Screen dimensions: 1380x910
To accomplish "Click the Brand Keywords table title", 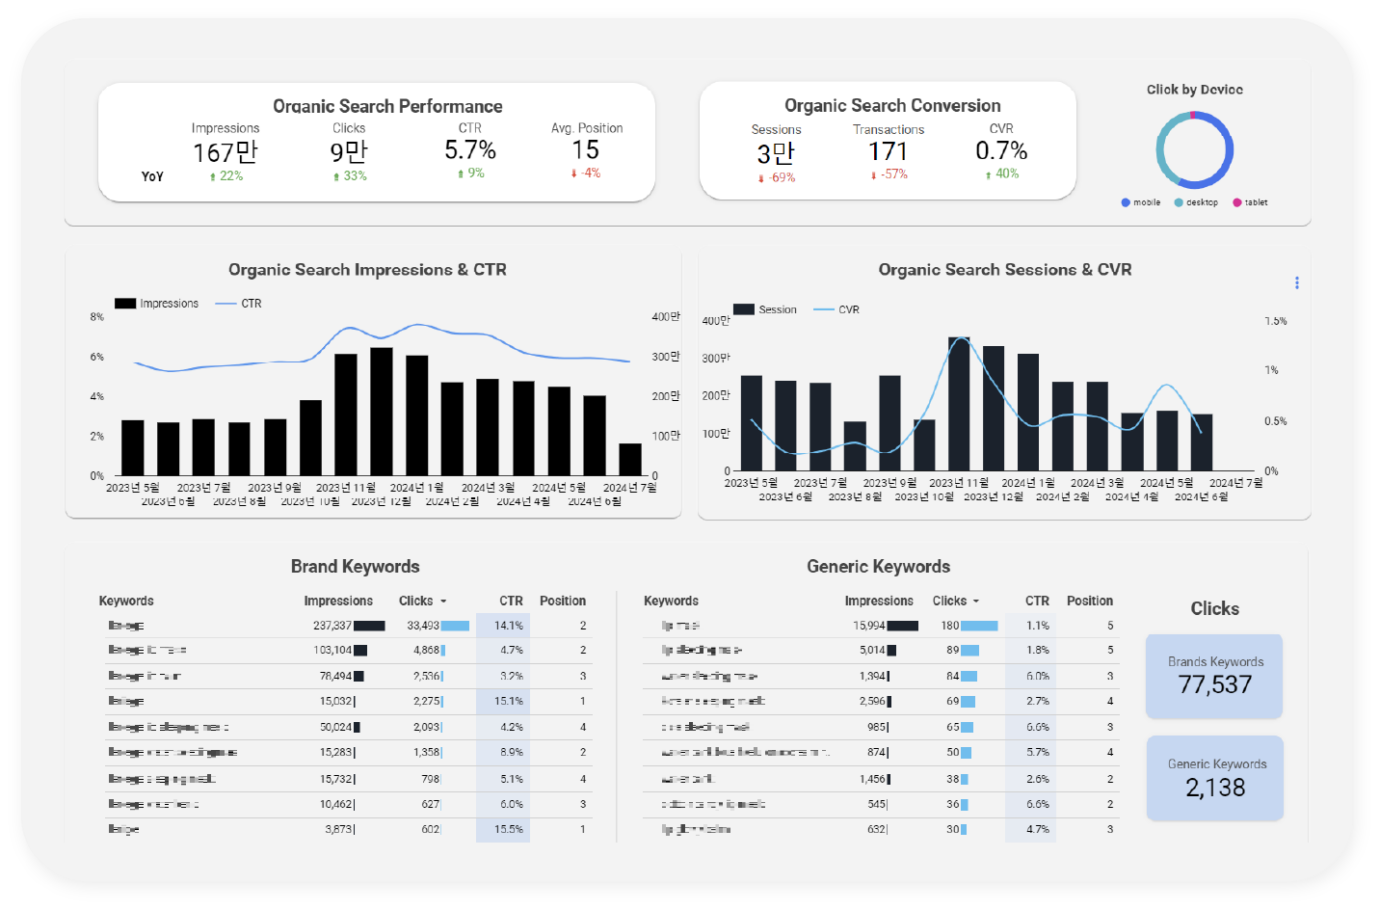I will [355, 566].
